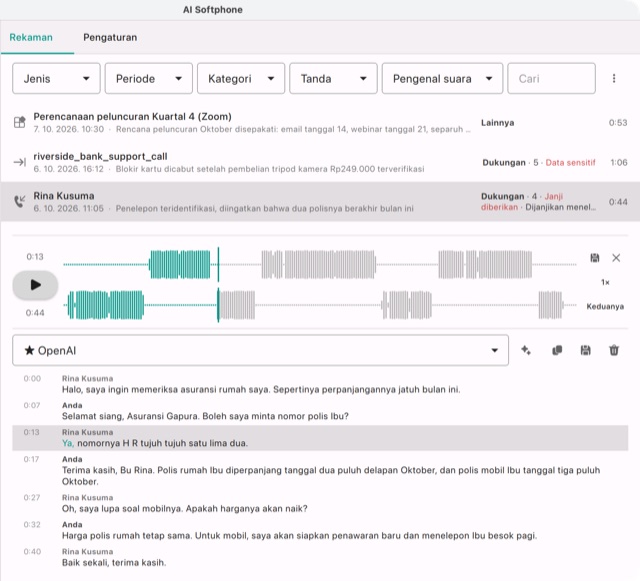
Task: Open the Pengenal suara dropdown
Action: coord(442,78)
